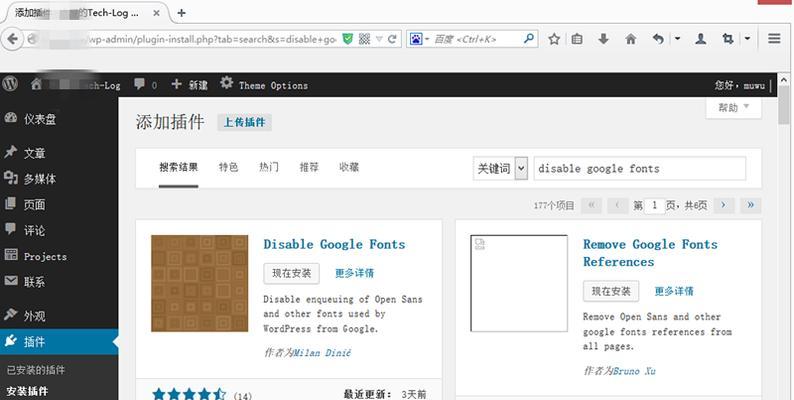
Task: Switch to the 收藏 tab
Action: [x=349, y=167]
